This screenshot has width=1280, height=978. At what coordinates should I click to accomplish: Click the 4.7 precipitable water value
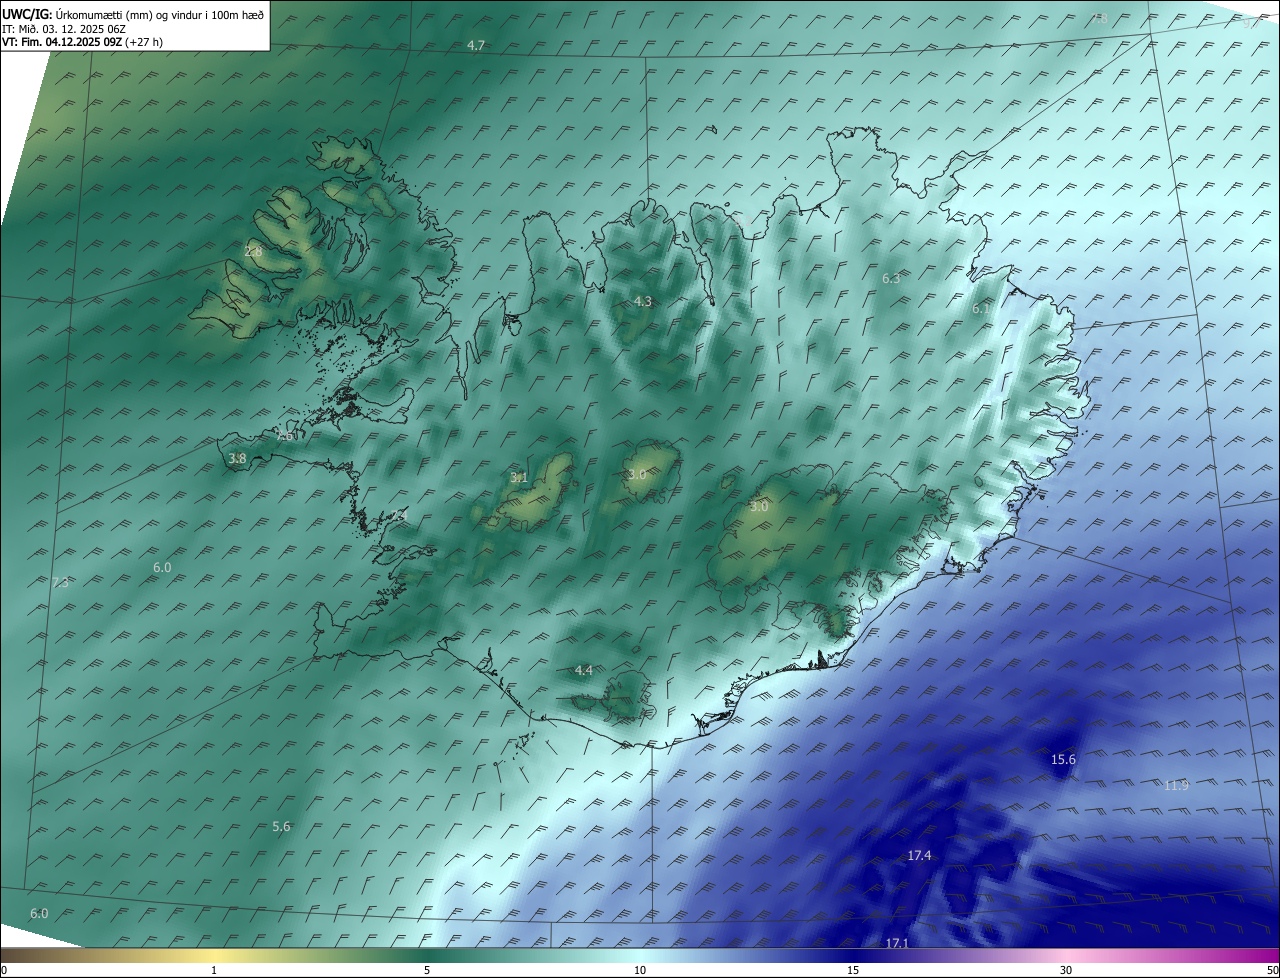pyautogui.click(x=476, y=46)
